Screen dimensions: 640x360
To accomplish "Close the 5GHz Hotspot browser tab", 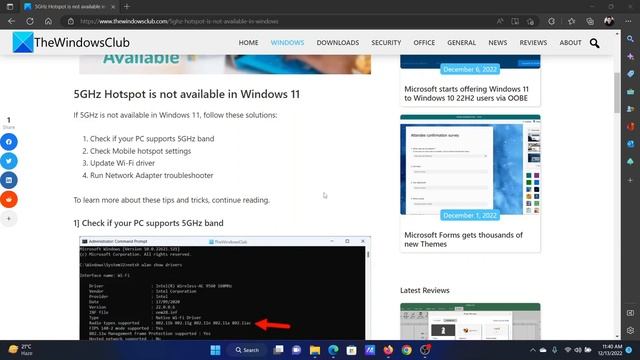I will point(113,7).
